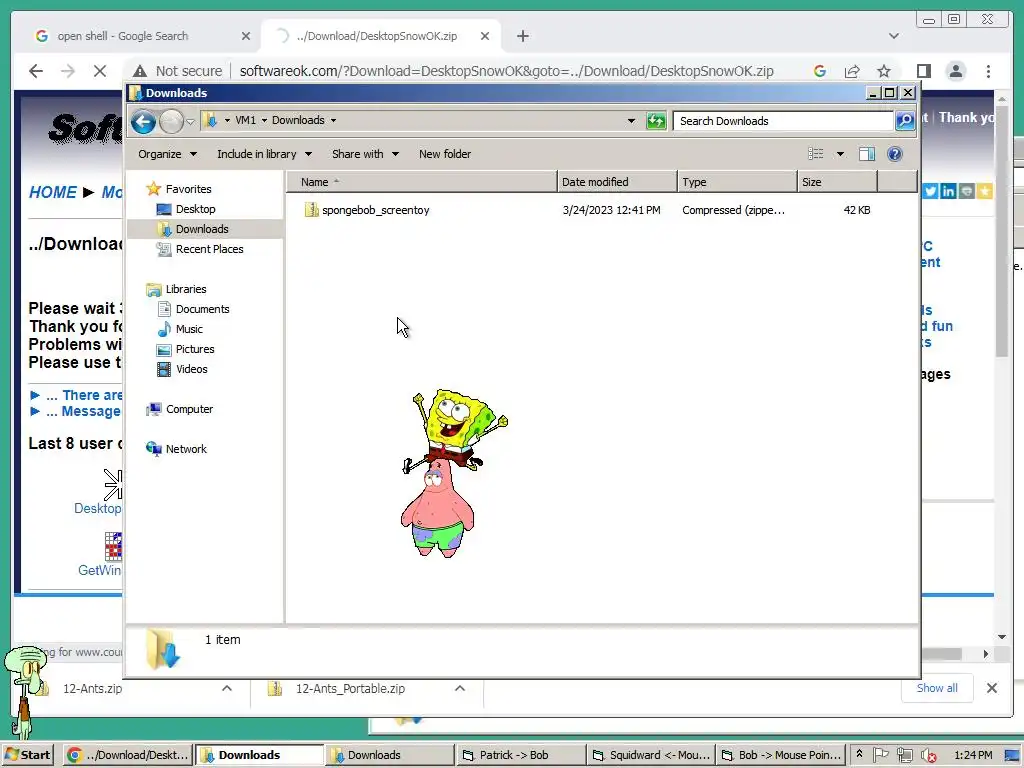Open 12-Ants.zip download options chevron
The height and width of the screenshot is (768, 1024).
pyautogui.click(x=227, y=688)
